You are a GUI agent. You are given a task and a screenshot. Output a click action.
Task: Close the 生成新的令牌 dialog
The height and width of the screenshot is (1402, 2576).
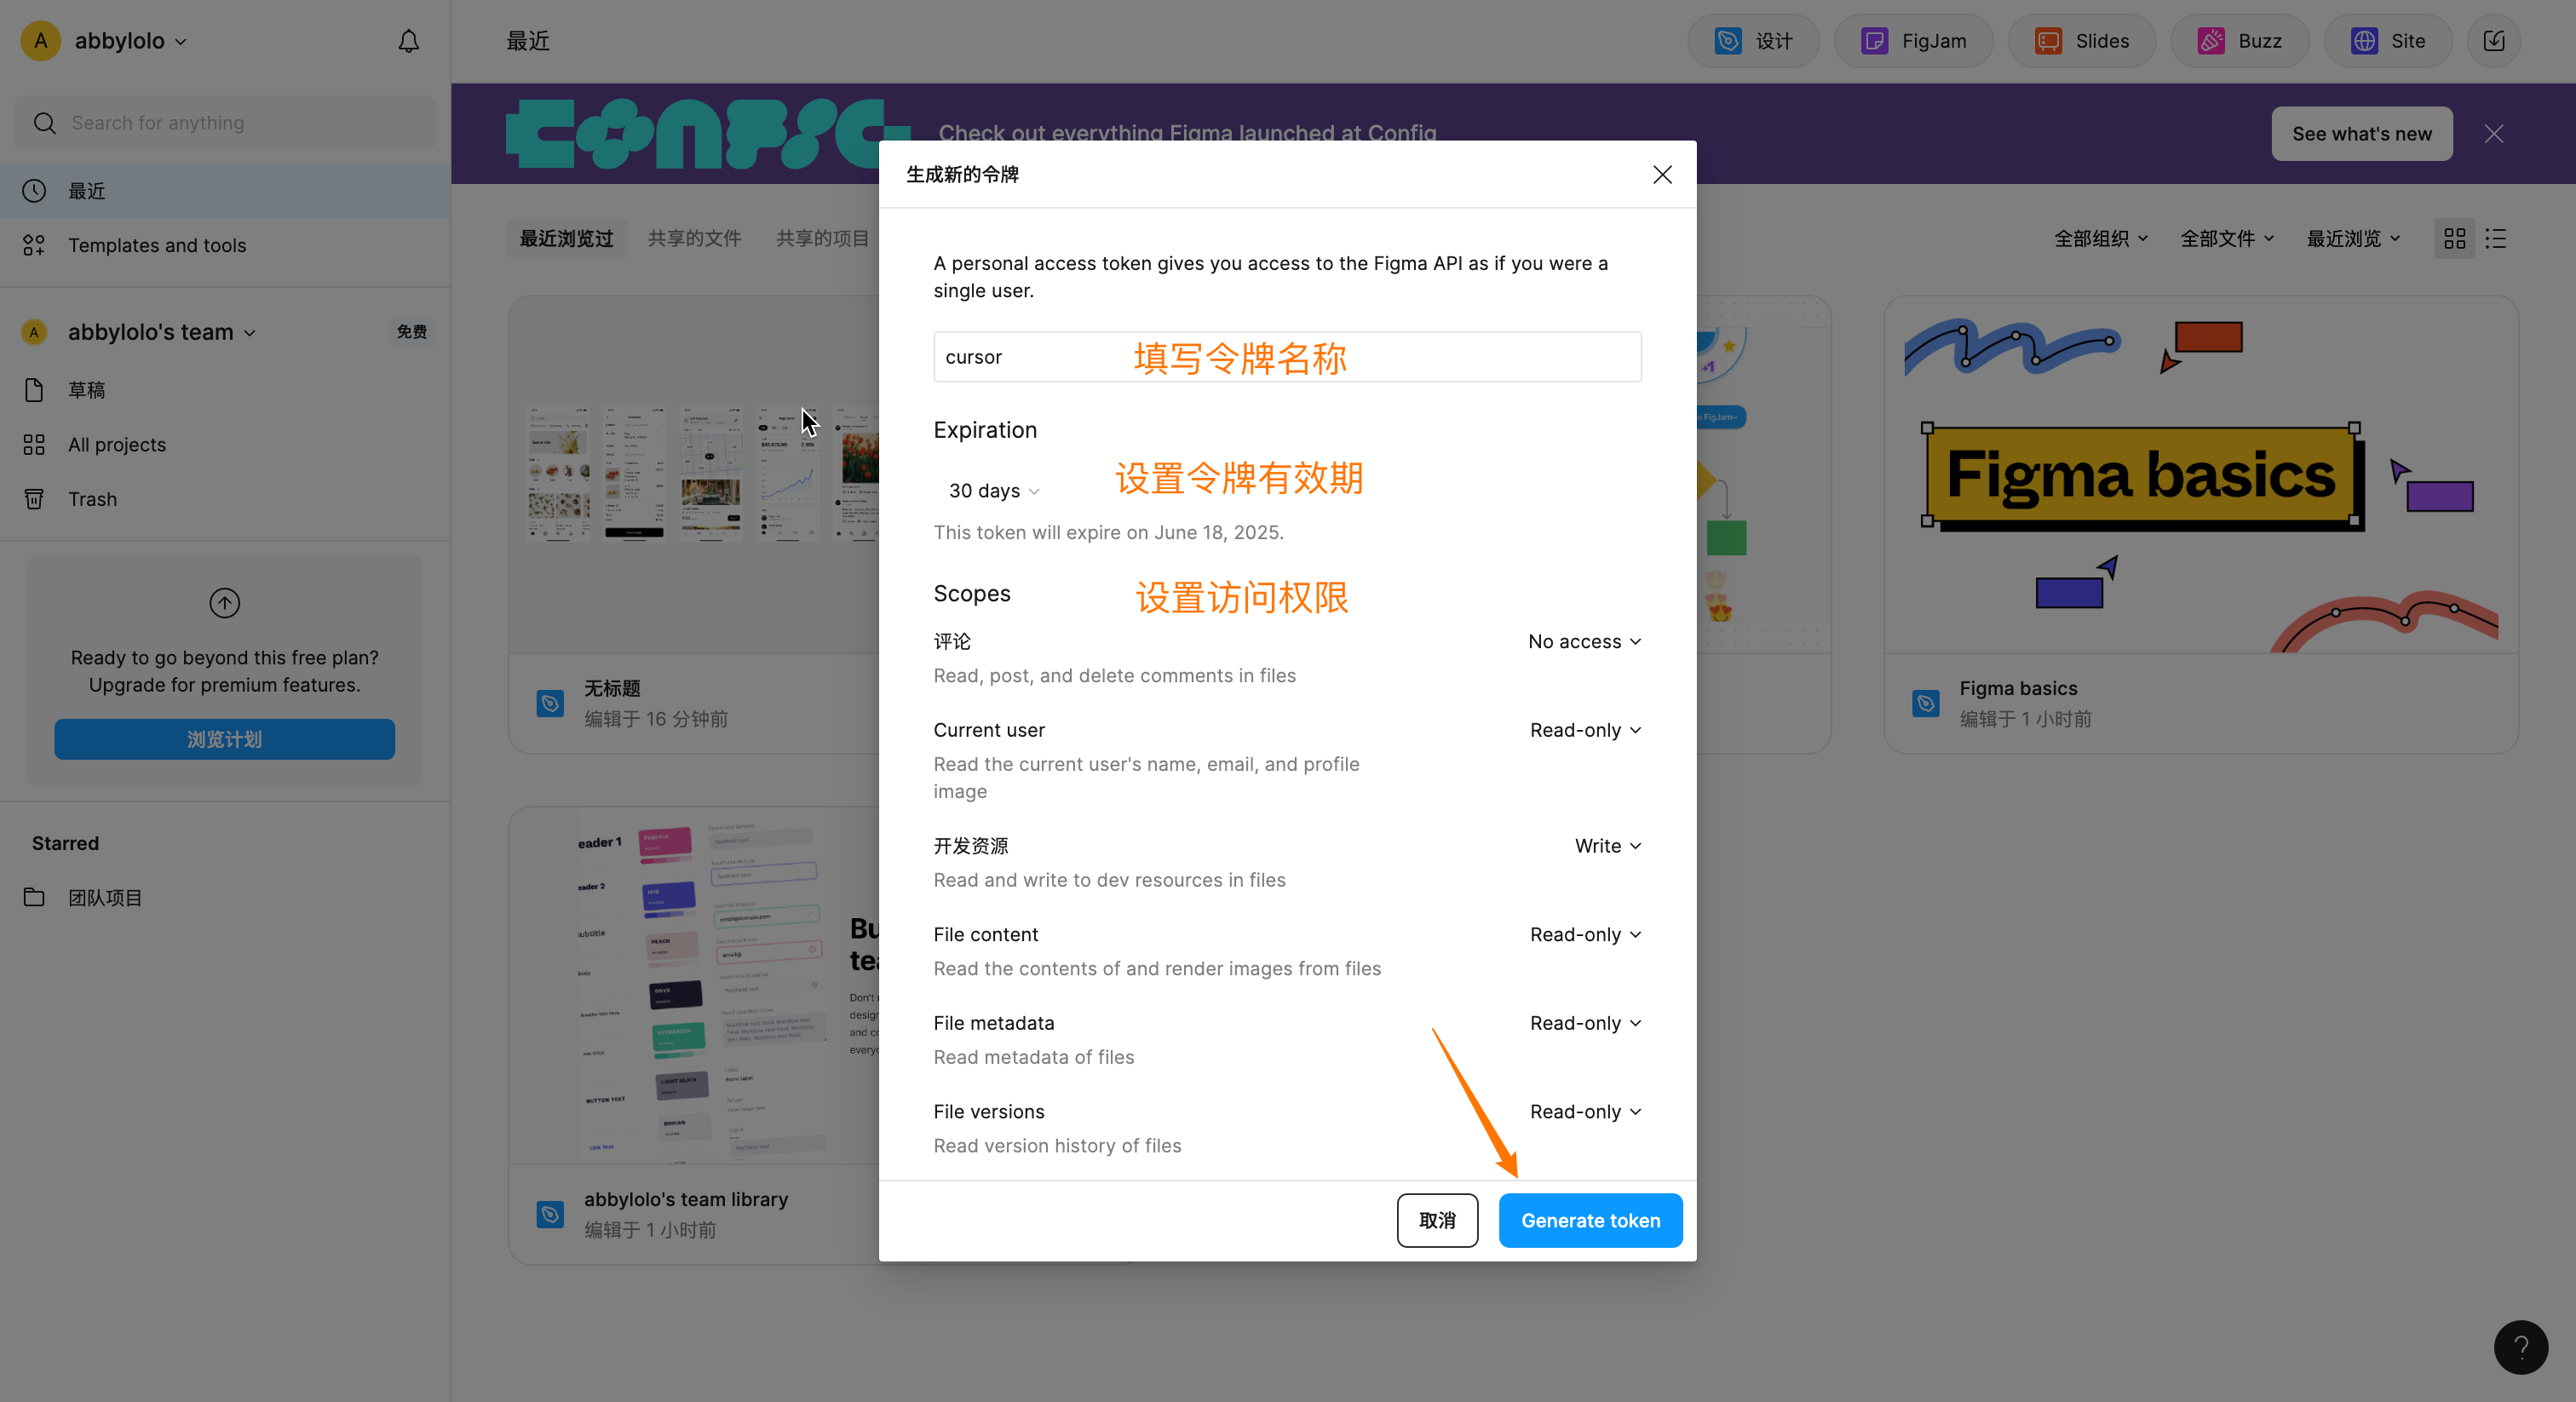[x=1662, y=175]
